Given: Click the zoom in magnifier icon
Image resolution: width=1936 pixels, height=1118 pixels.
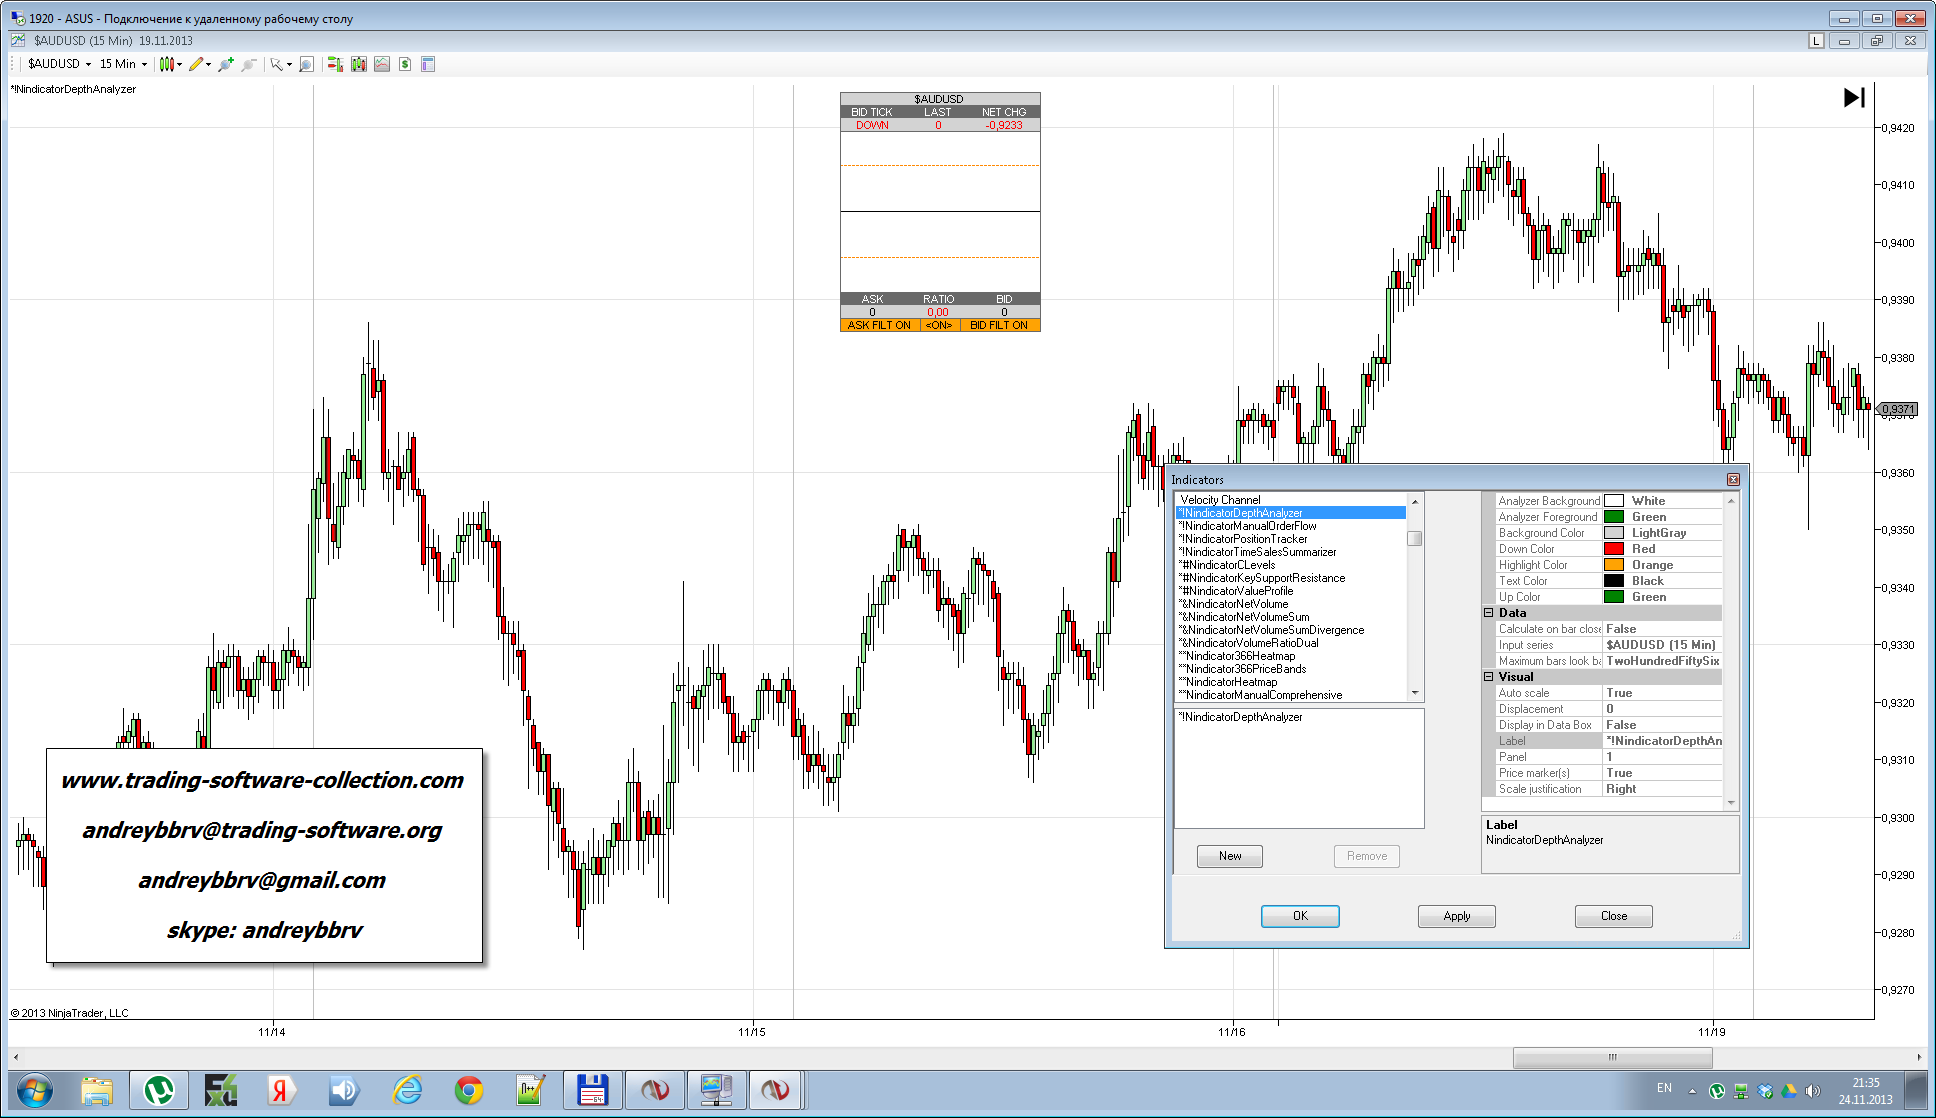Looking at the screenshot, I should click(225, 64).
